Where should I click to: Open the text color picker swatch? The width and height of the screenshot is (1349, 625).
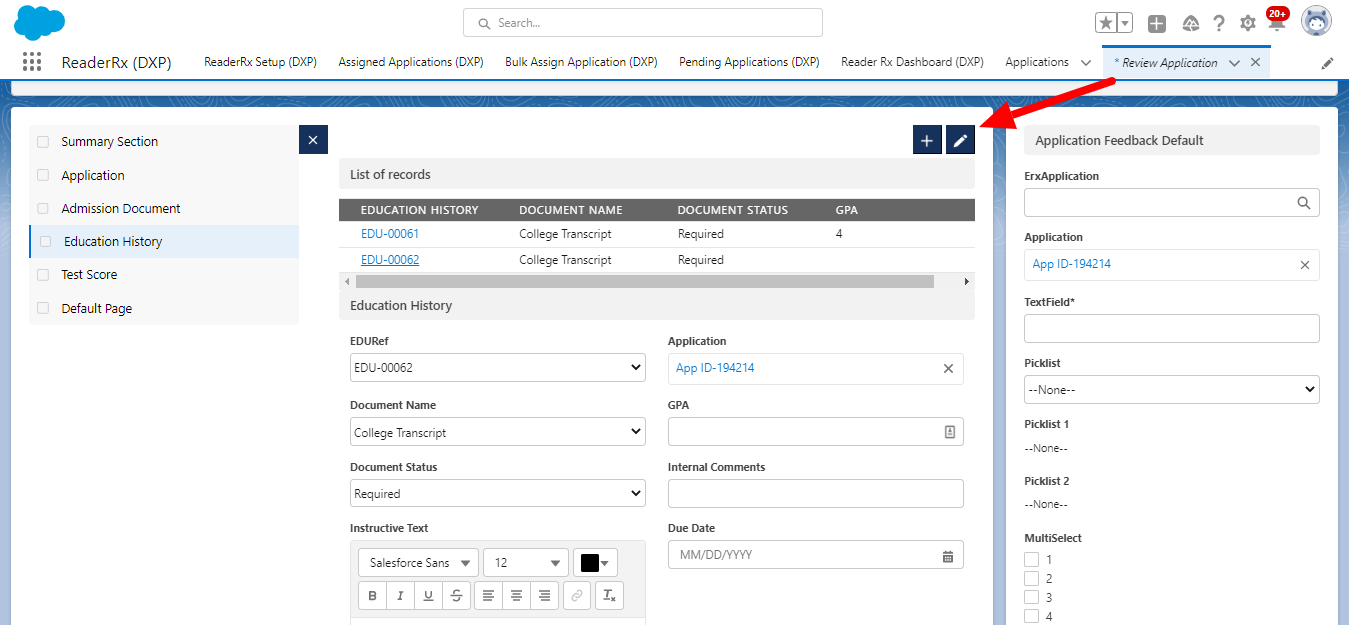pyautogui.click(x=595, y=563)
